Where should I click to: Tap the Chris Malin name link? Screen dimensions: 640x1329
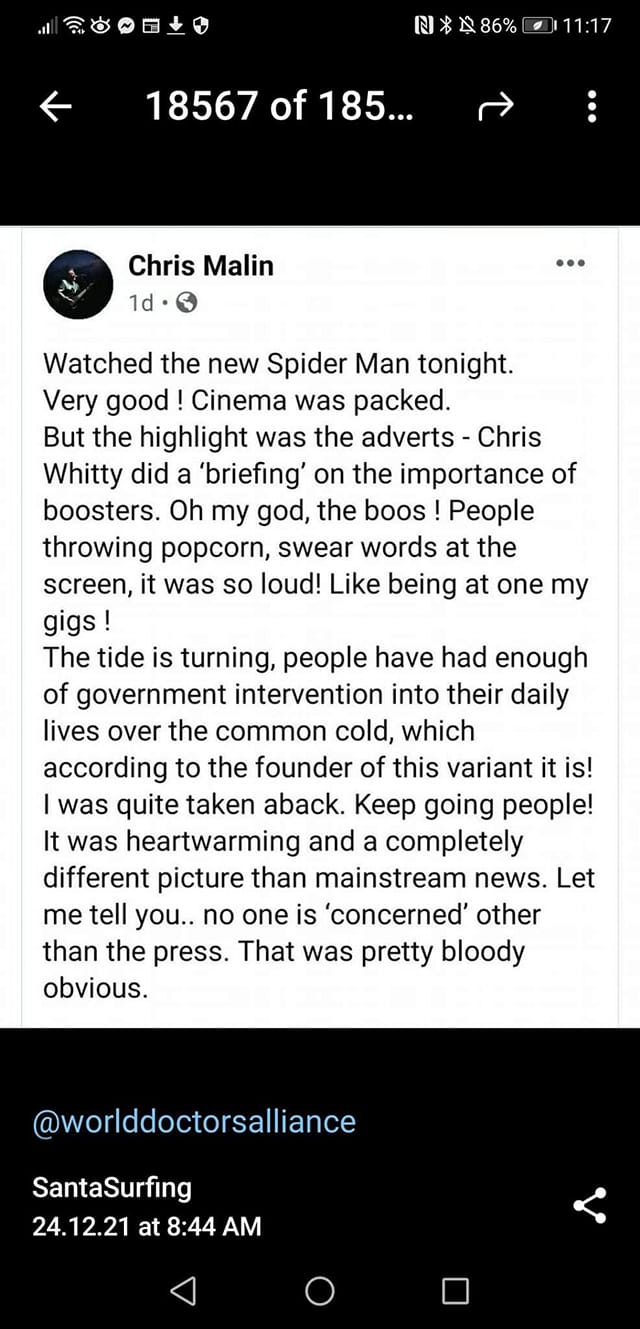pos(200,265)
